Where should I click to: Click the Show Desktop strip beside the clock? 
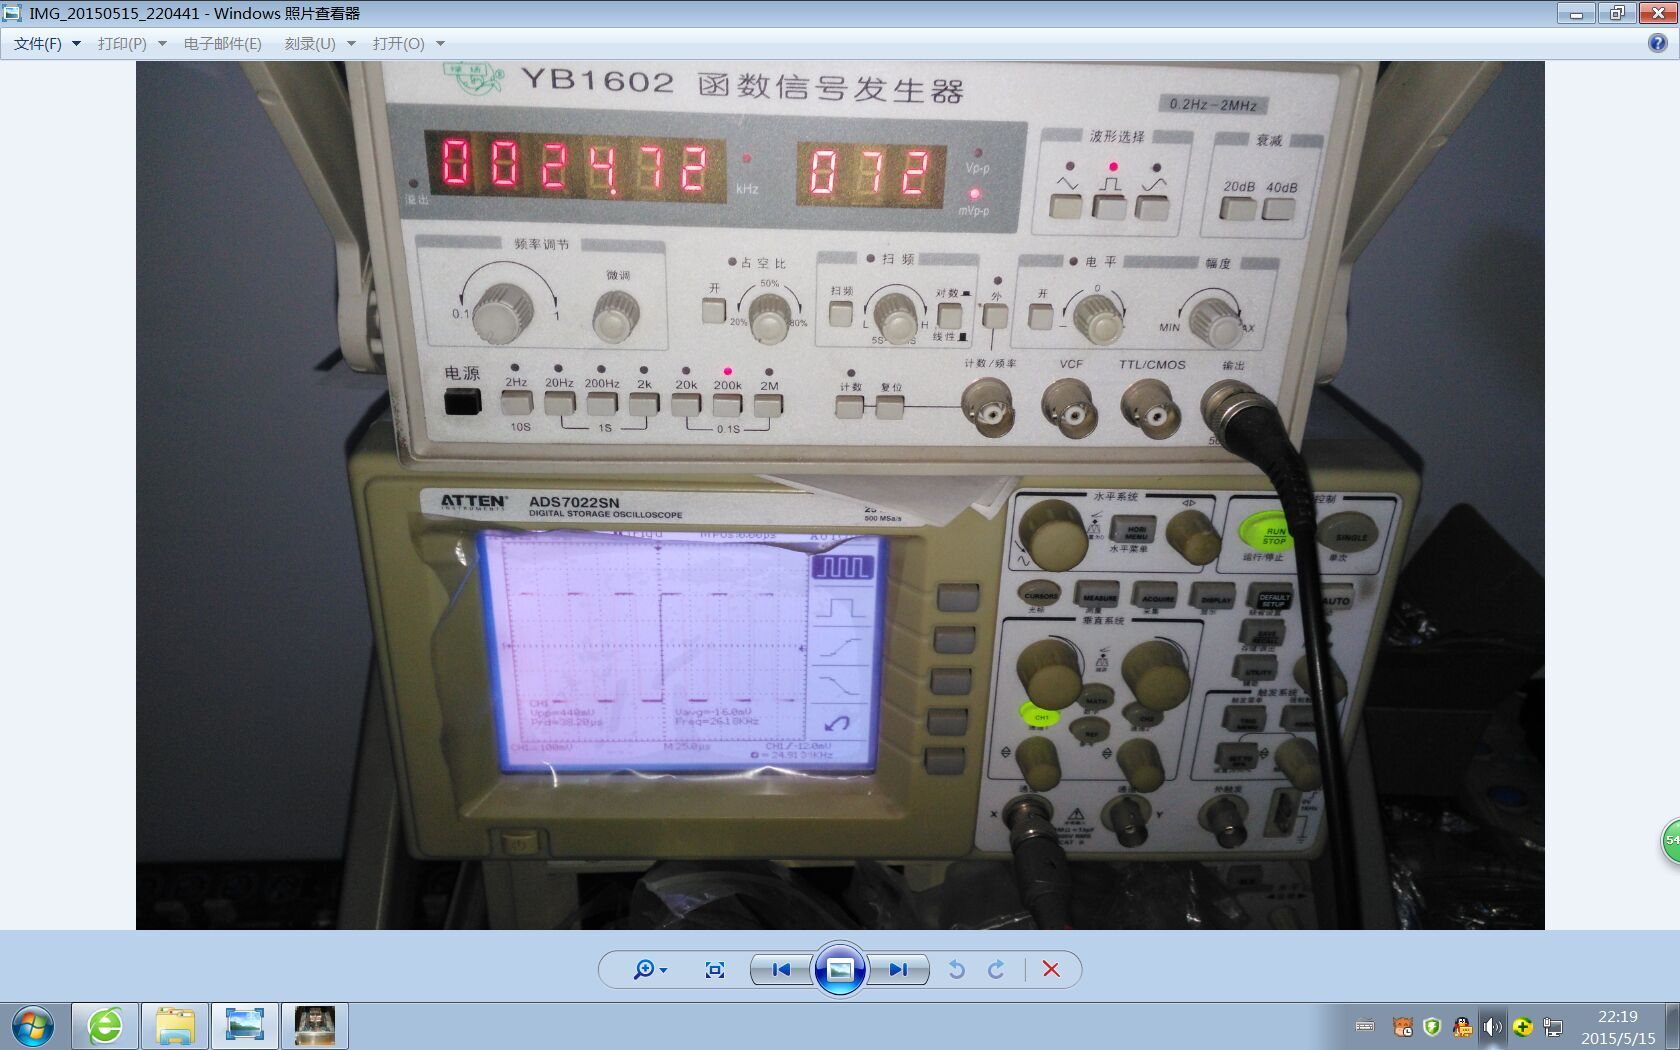click(x=1673, y=1026)
